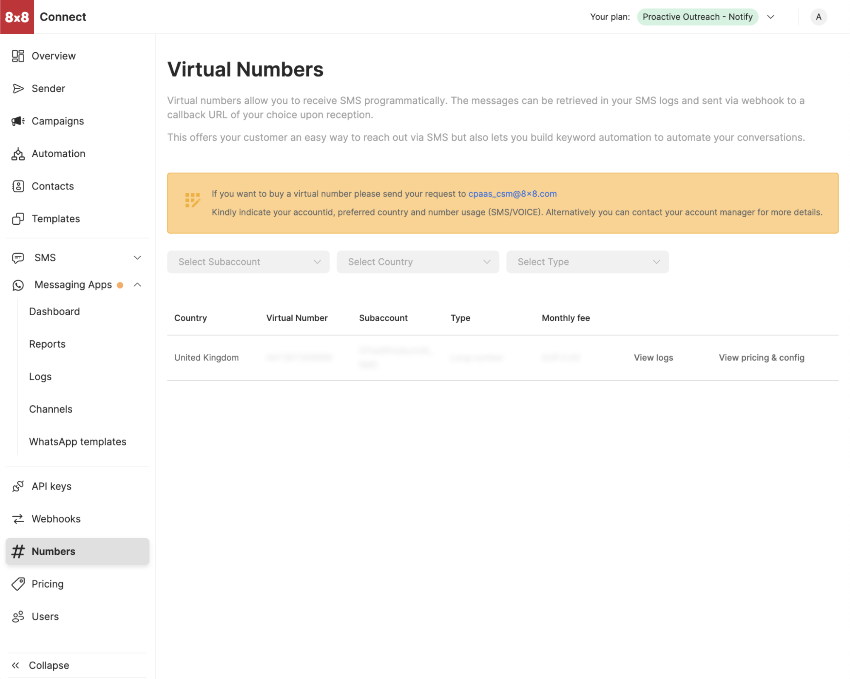Click the Contacts icon
Screen dimensions: 850x679
coord(18,186)
